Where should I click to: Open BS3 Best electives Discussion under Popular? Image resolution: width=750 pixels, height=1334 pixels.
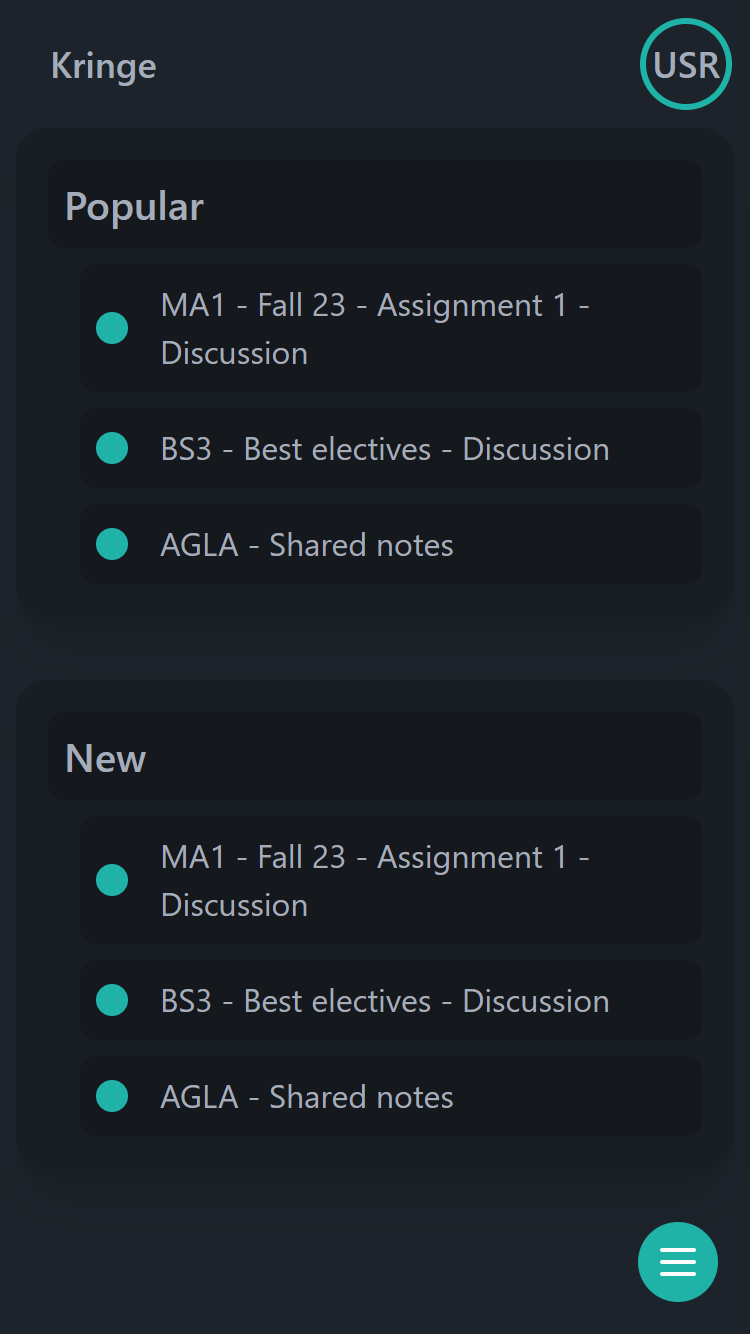pyautogui.click(x=385, y=449)
